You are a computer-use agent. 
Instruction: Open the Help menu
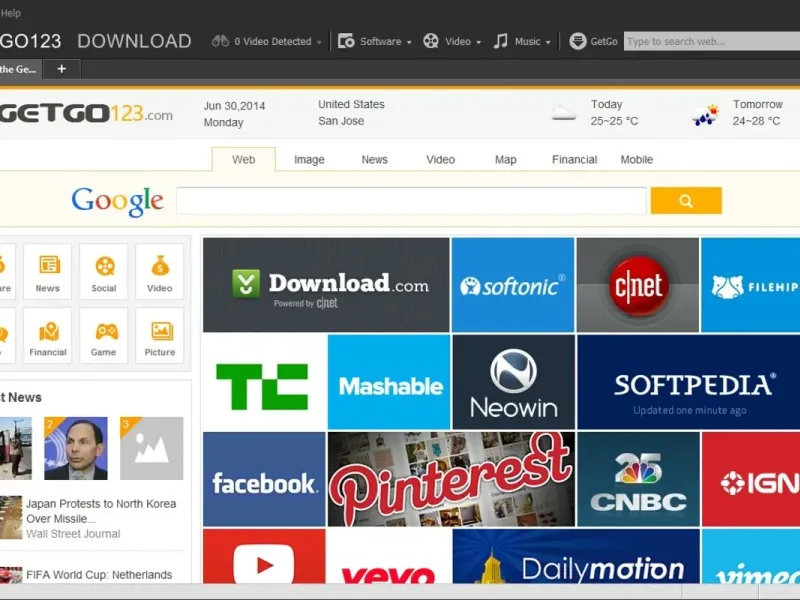click(10, 13)
